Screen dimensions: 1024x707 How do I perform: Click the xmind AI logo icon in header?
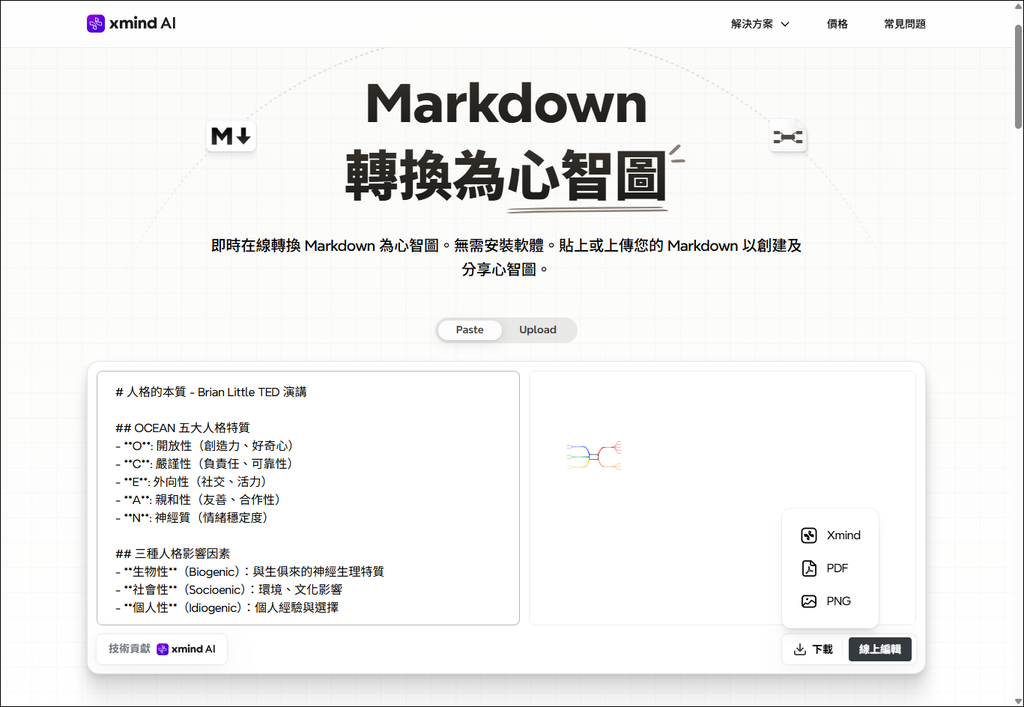(95, 24)
